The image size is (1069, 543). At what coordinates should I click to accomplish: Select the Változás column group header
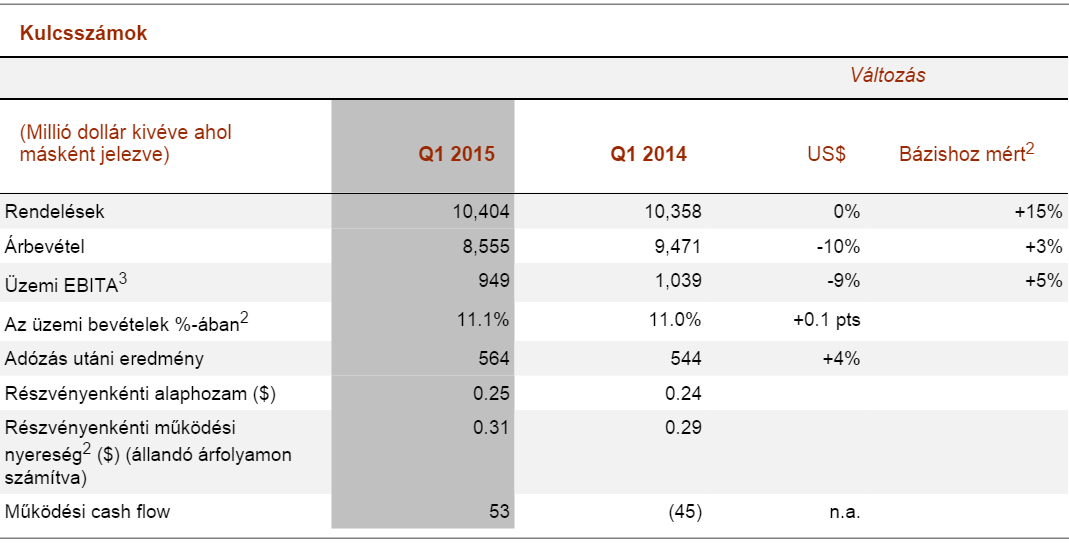[x=887, y=76]
